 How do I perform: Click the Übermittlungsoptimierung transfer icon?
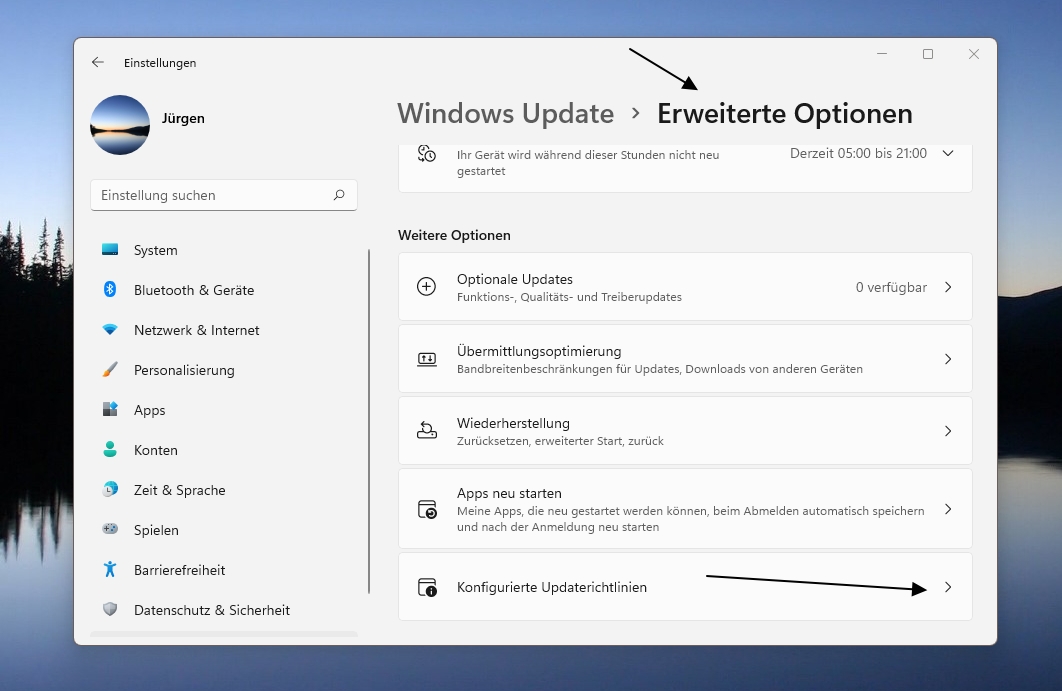pyautogui.click(x=427, y=359)
